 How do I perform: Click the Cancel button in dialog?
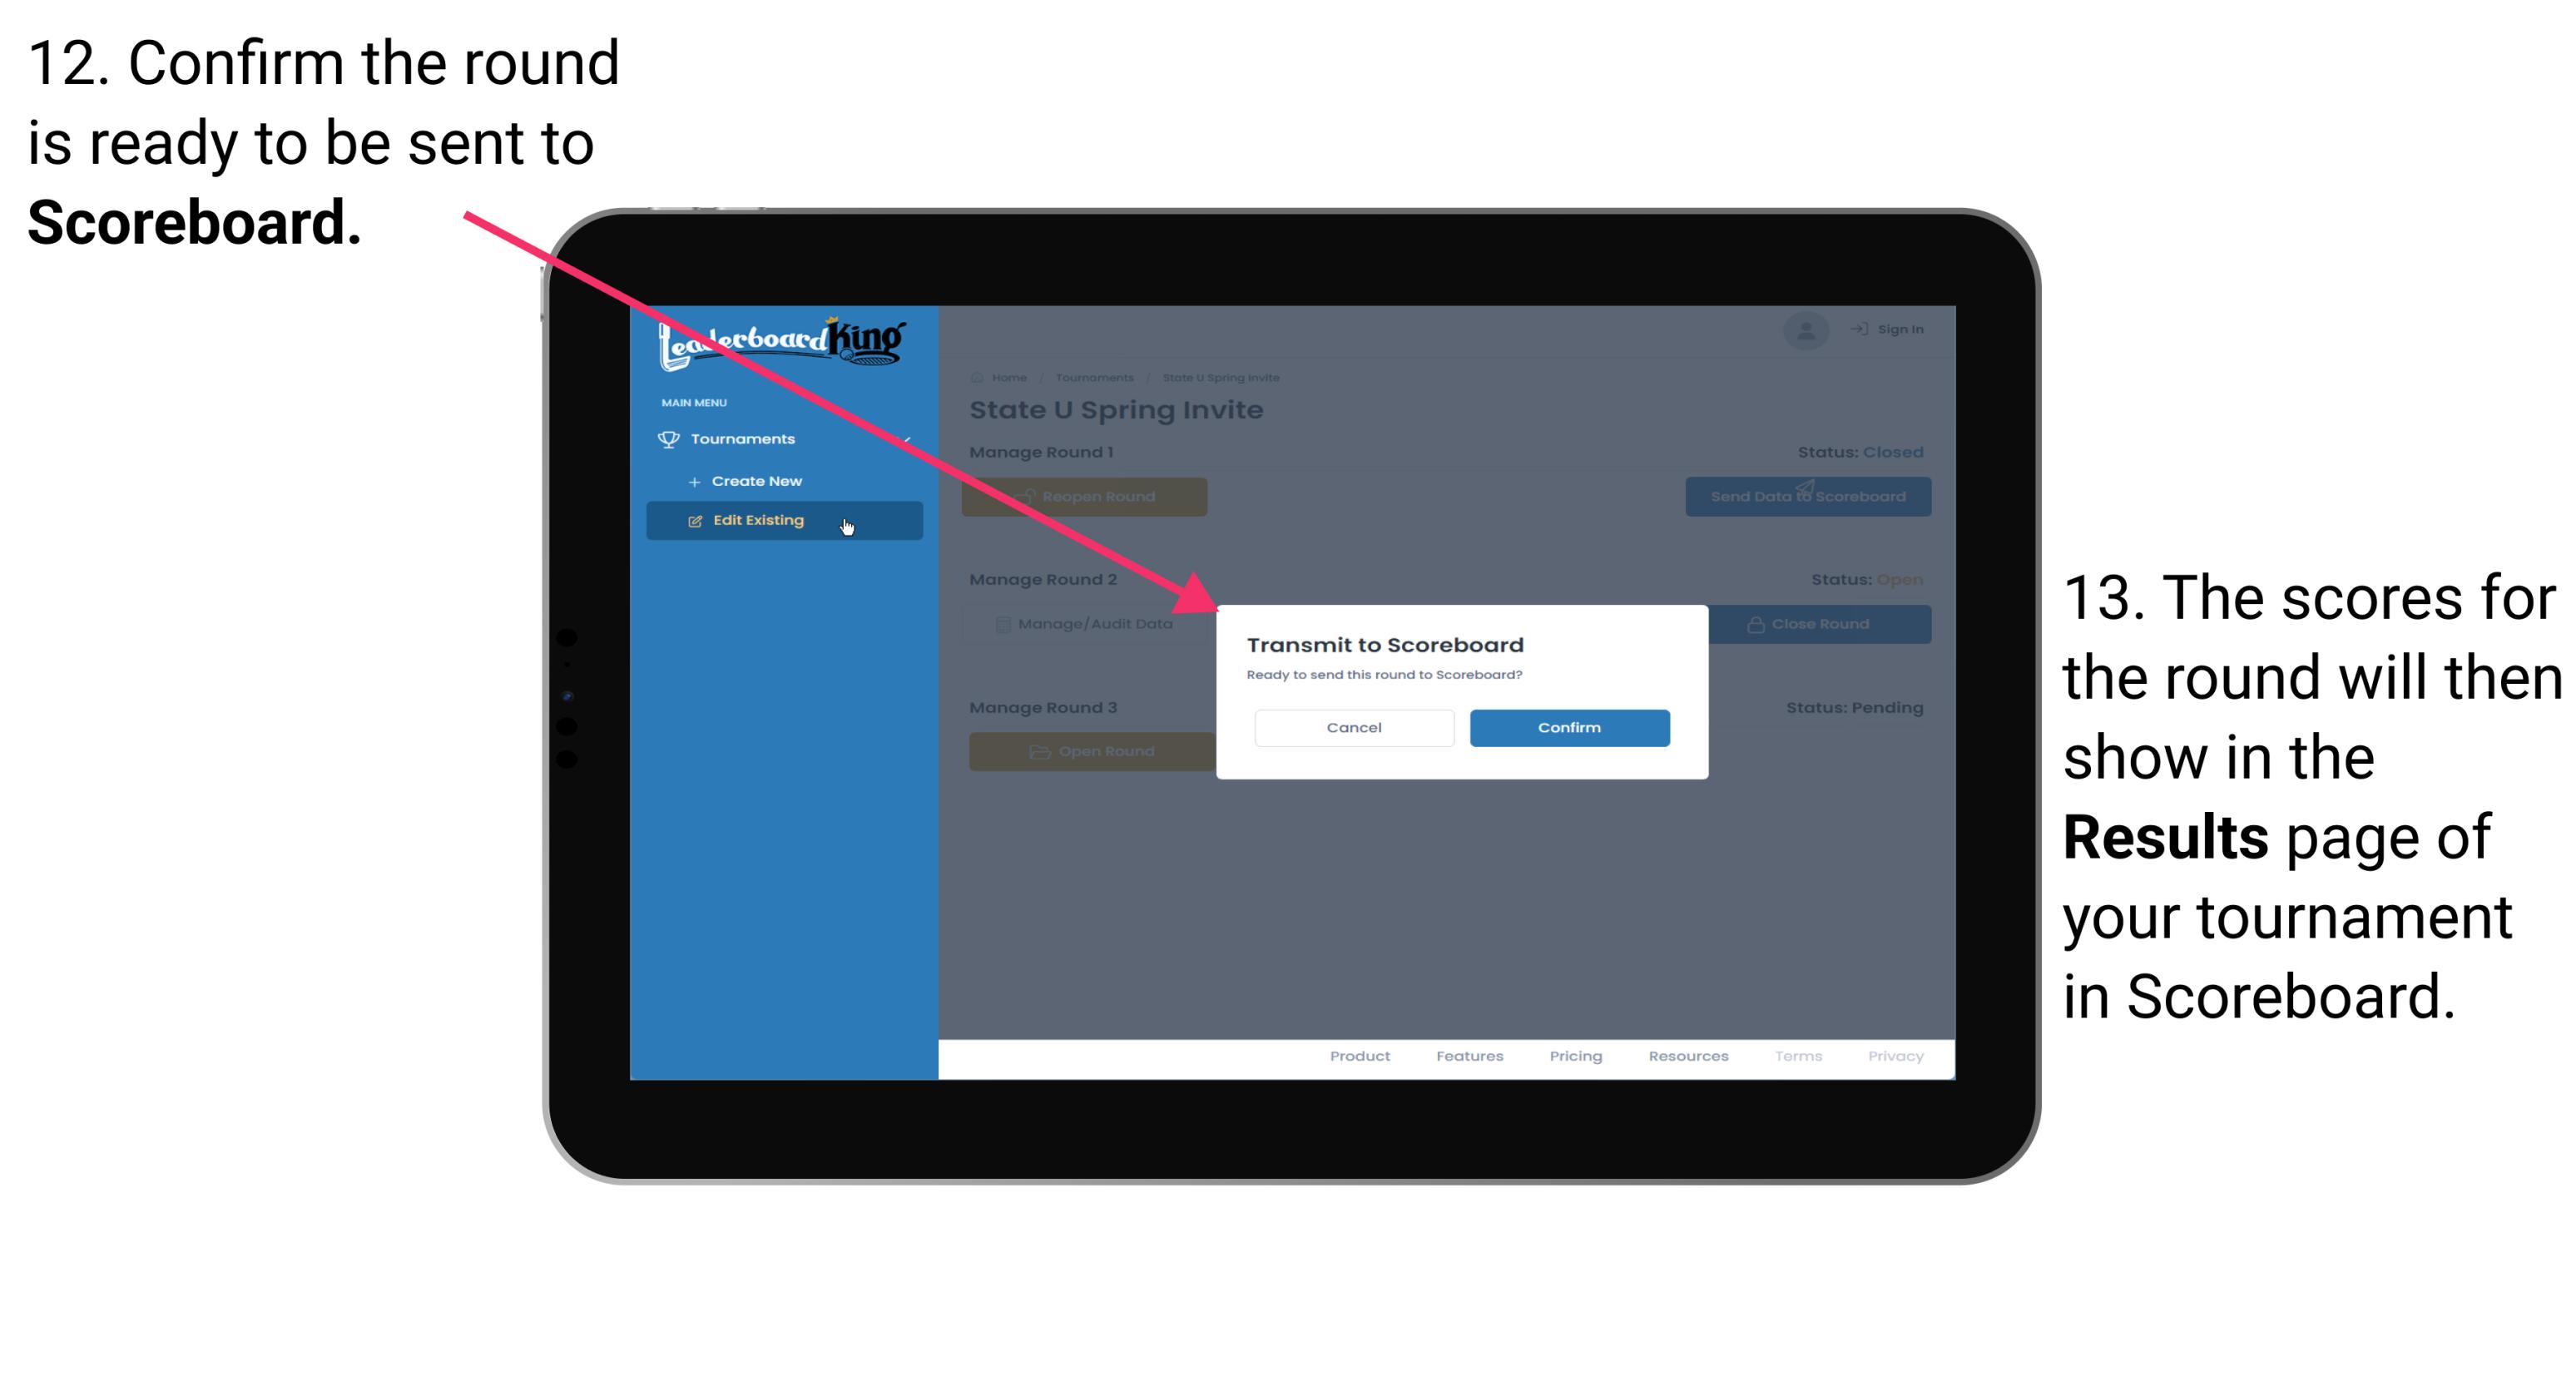pyautogui.click(x=1352, y=725)
